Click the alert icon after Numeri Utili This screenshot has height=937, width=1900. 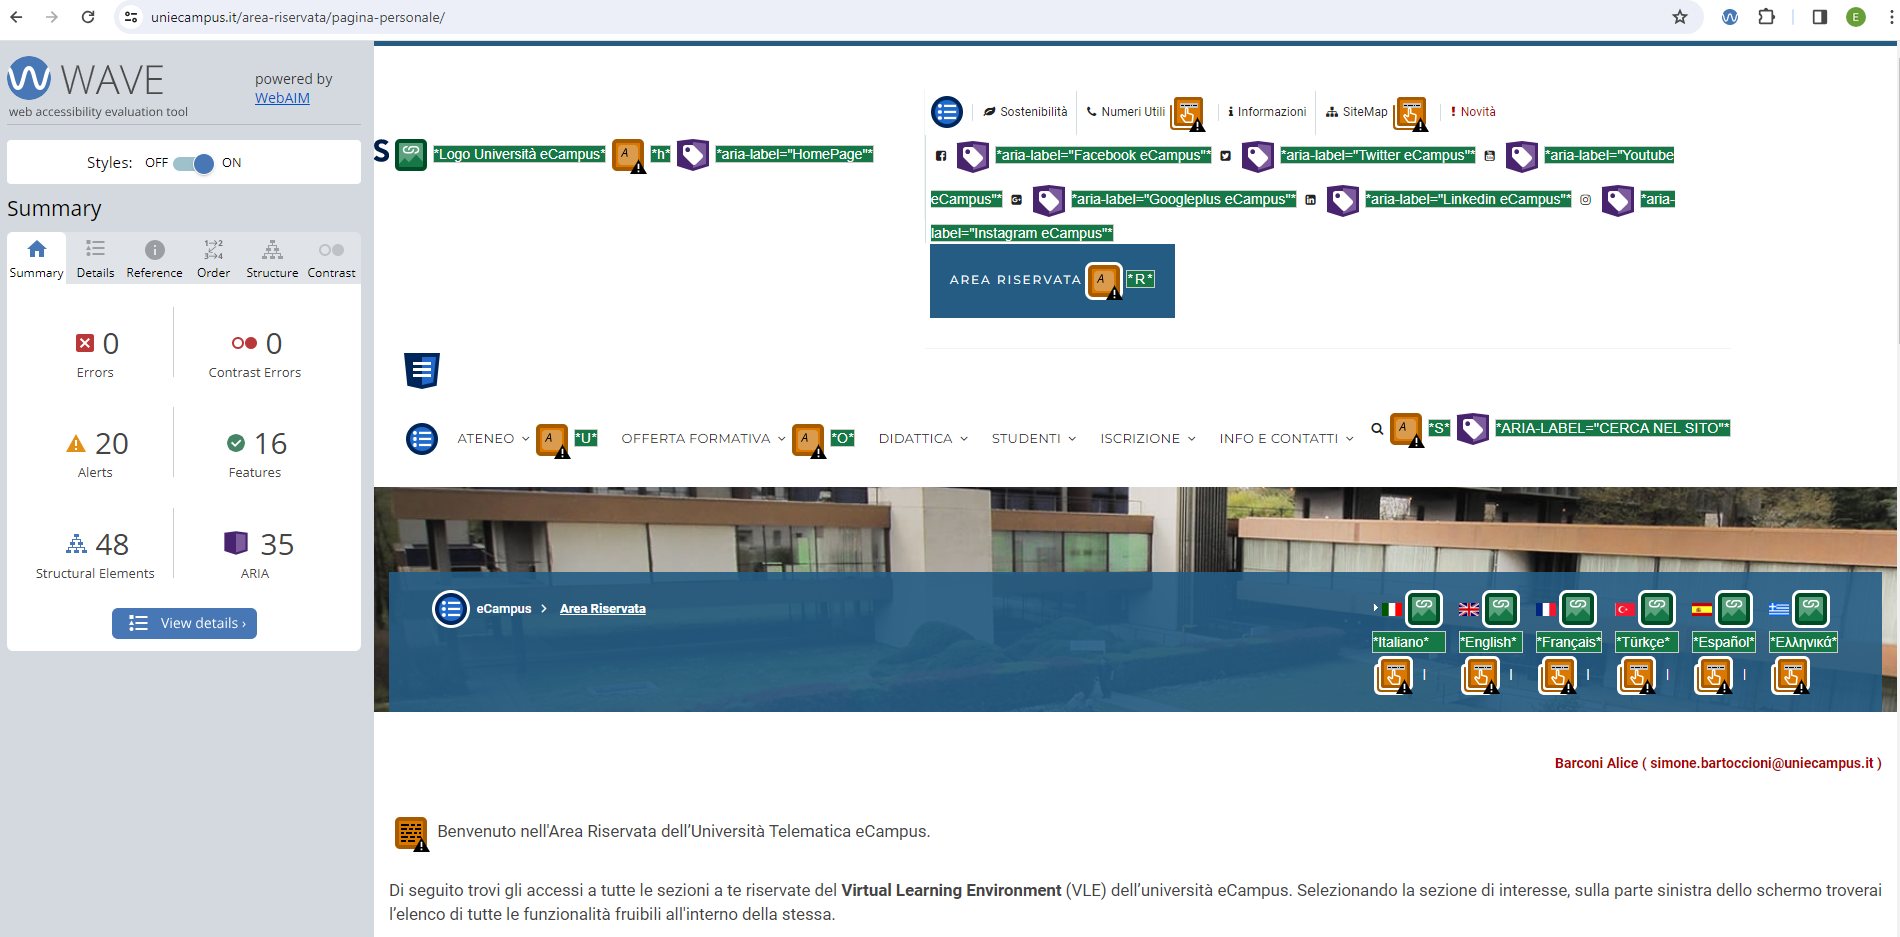pyautogui.click(x=1188, y=114)
